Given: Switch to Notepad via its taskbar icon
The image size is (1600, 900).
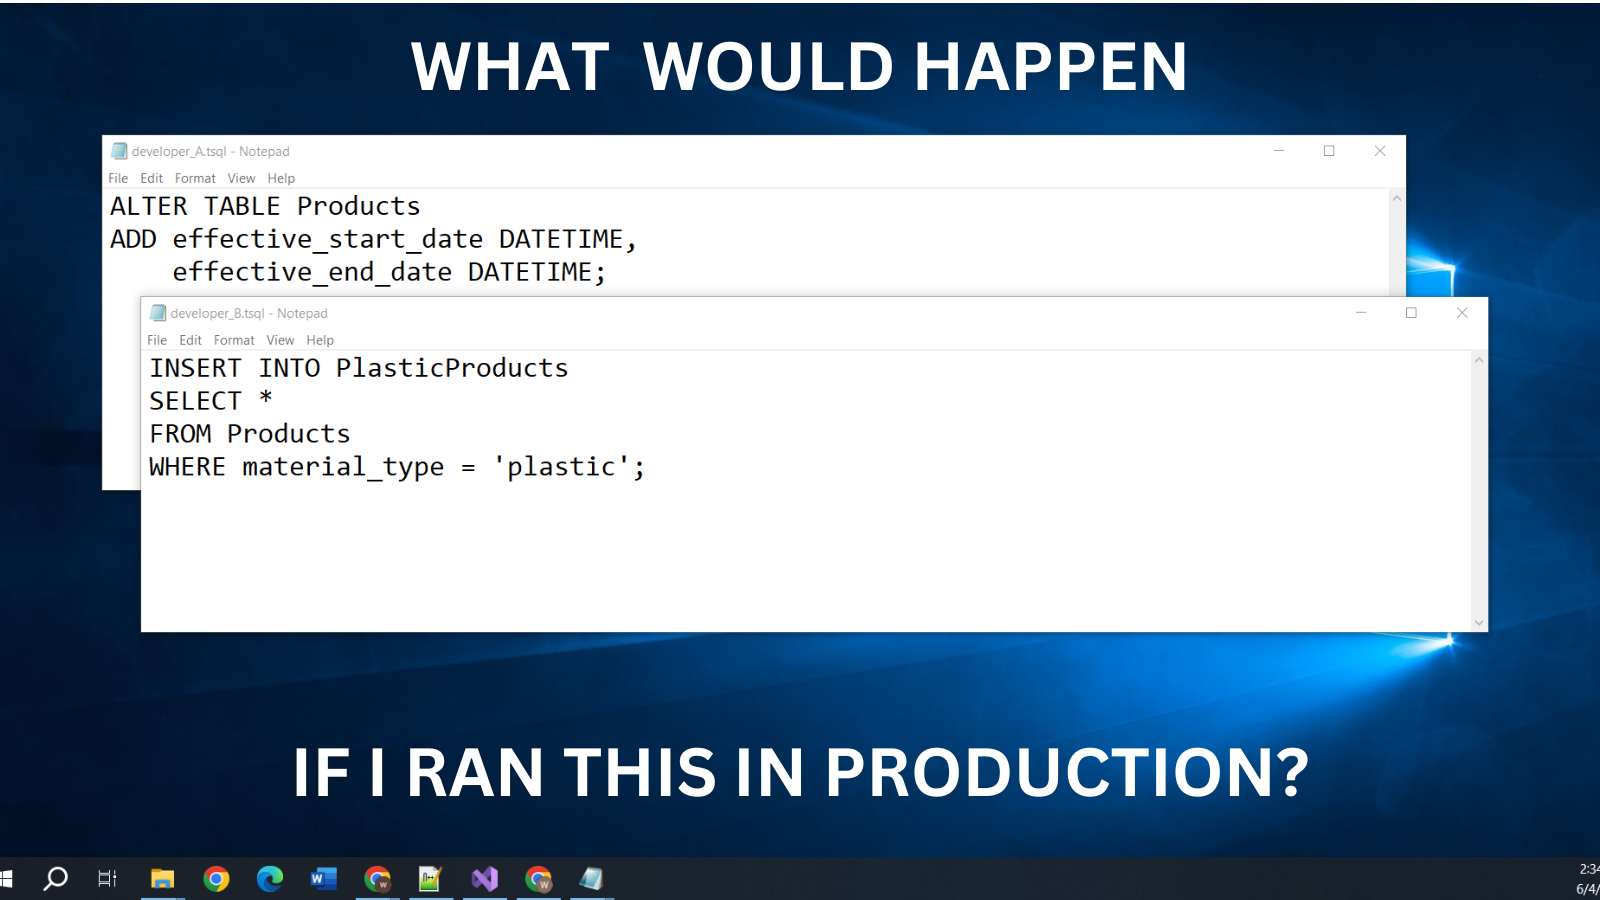Looking at the screenshot, I should tap(592, 879).
